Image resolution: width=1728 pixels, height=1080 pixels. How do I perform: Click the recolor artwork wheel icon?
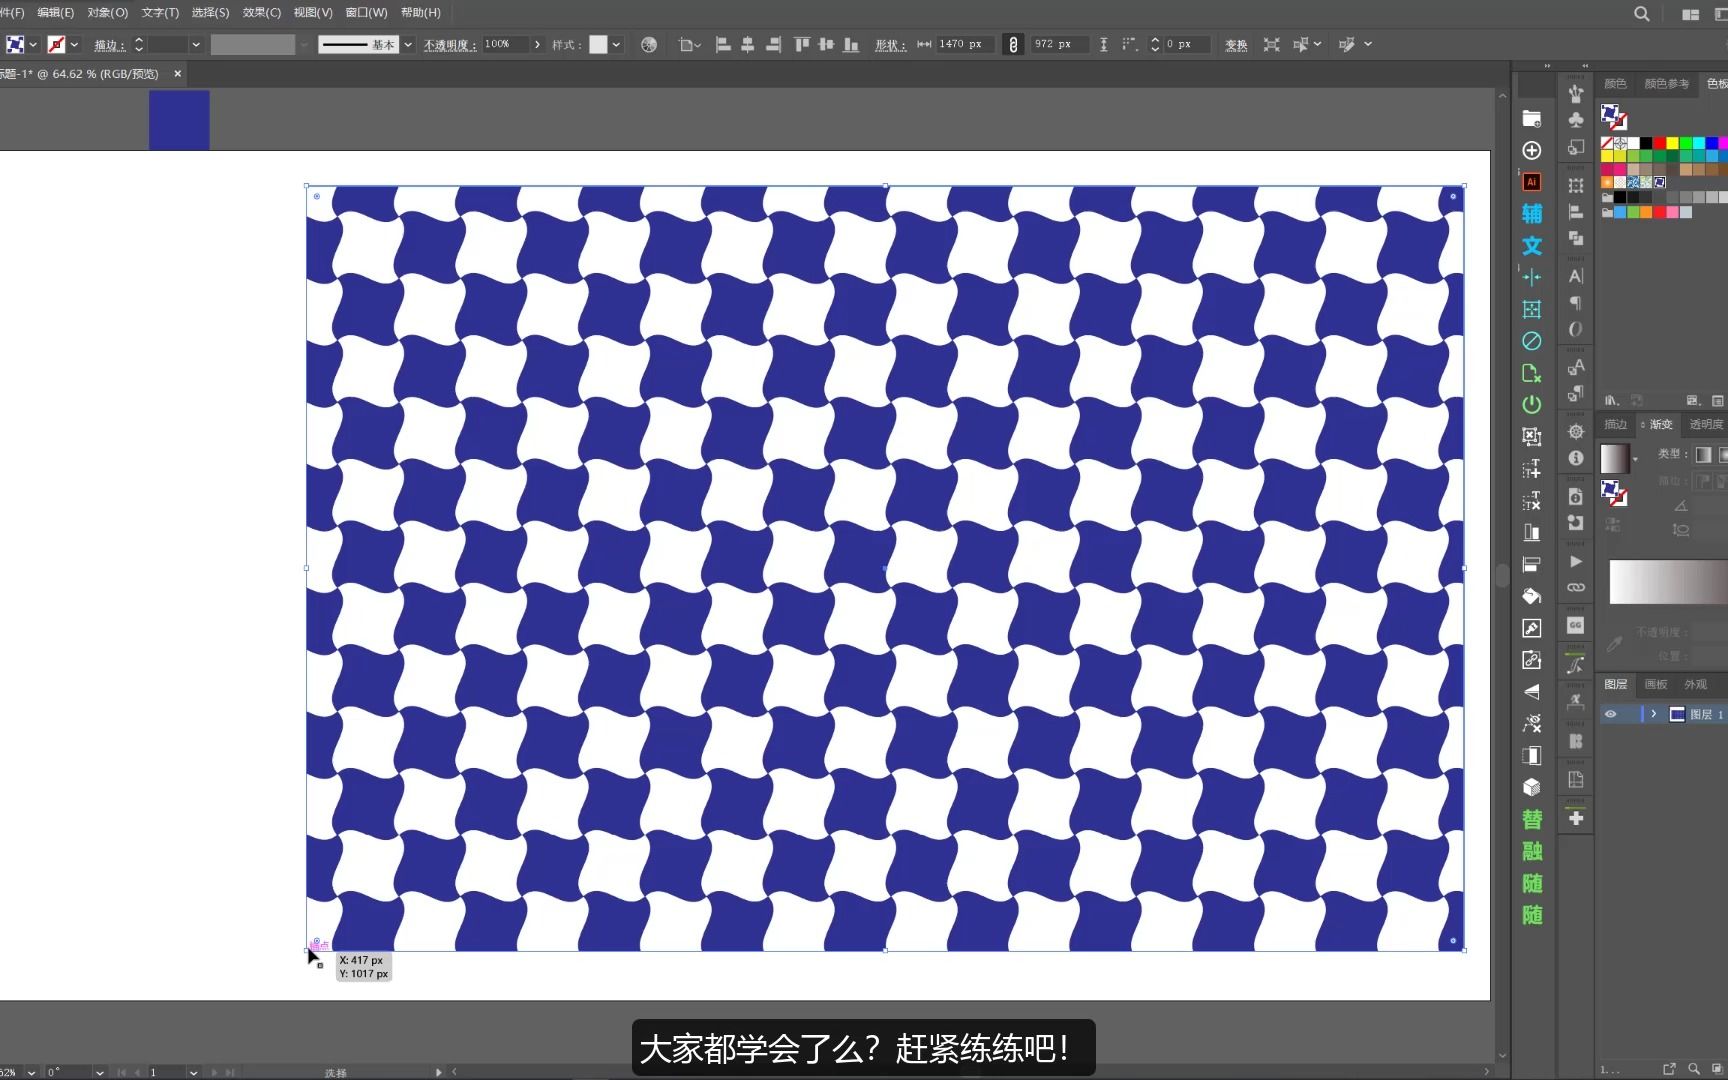coord(649,45)
